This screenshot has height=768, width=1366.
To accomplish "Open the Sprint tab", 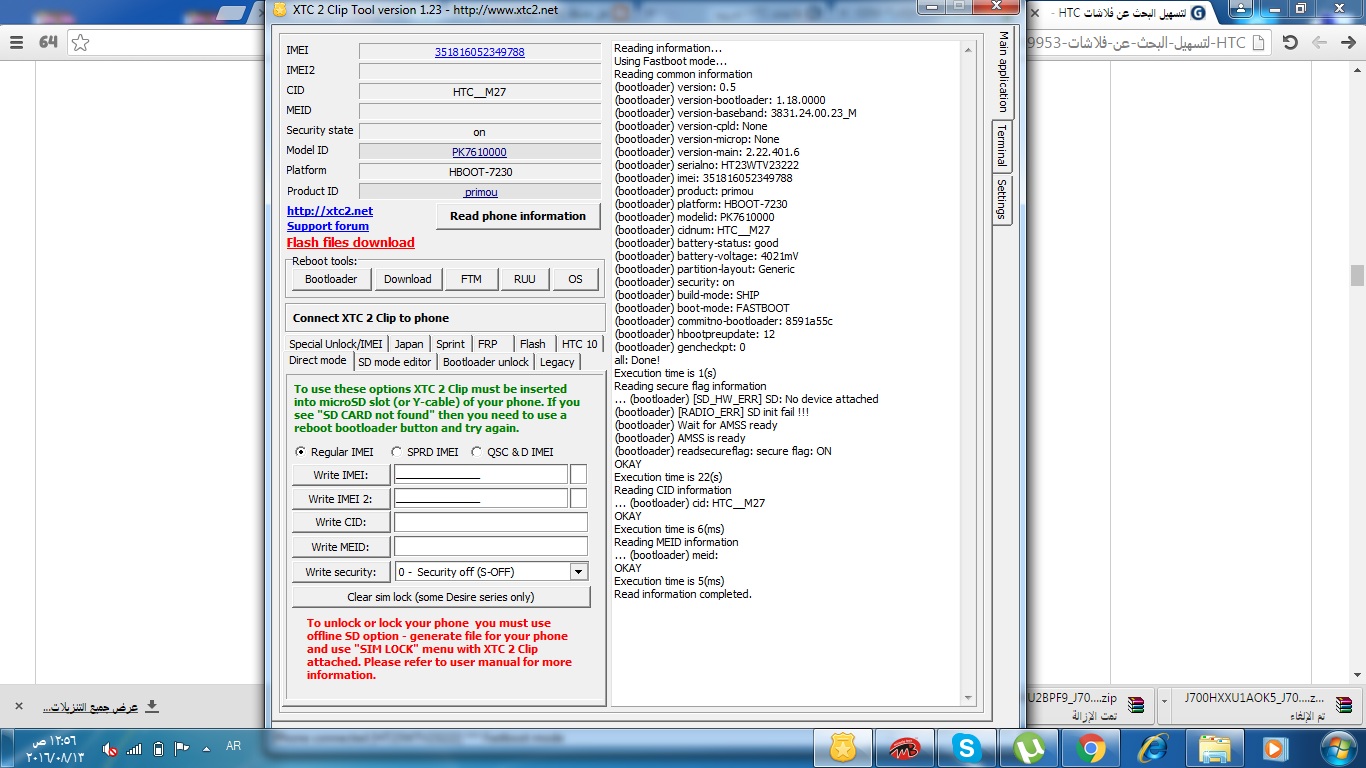I will [x=450, y=344].
